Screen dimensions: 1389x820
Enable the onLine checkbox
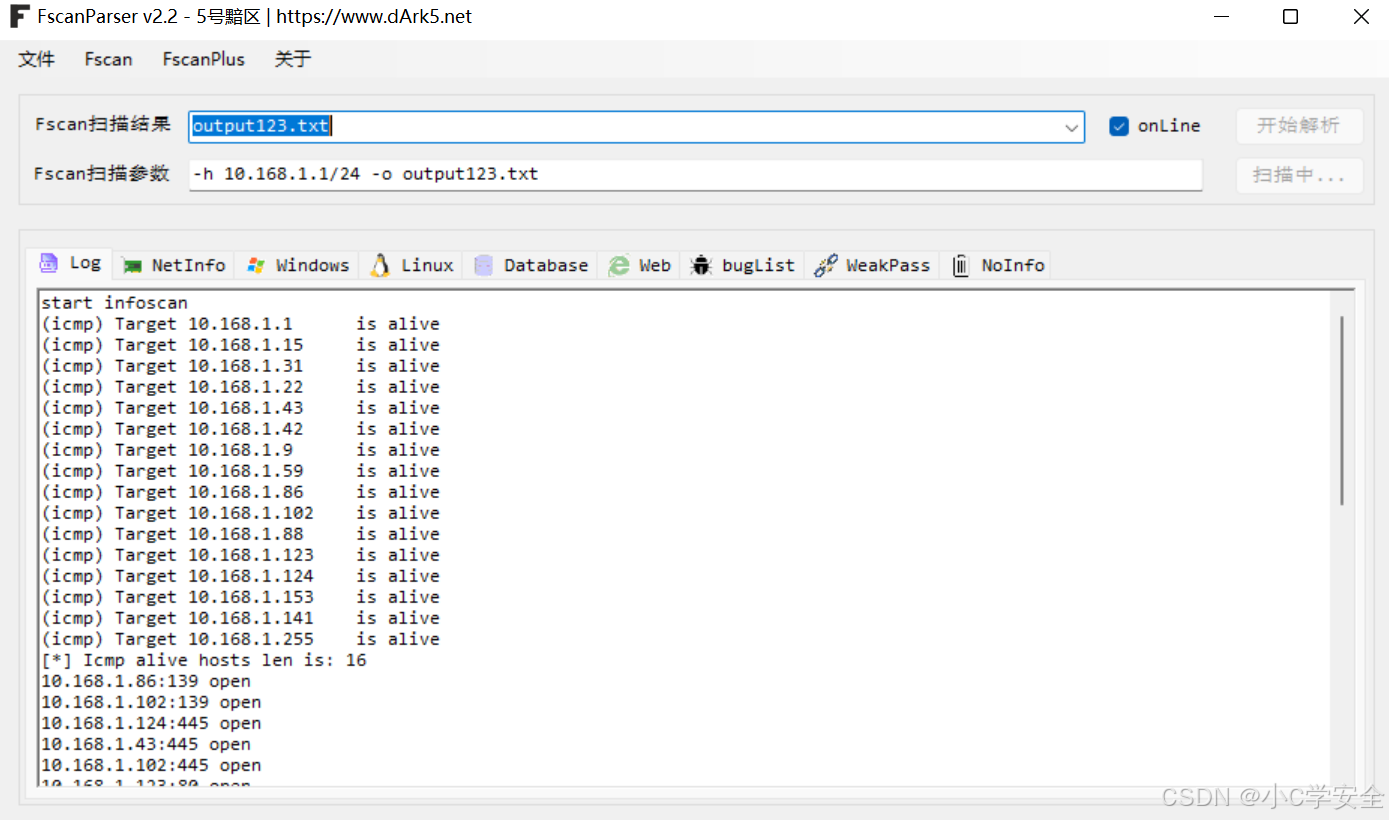1119,125
